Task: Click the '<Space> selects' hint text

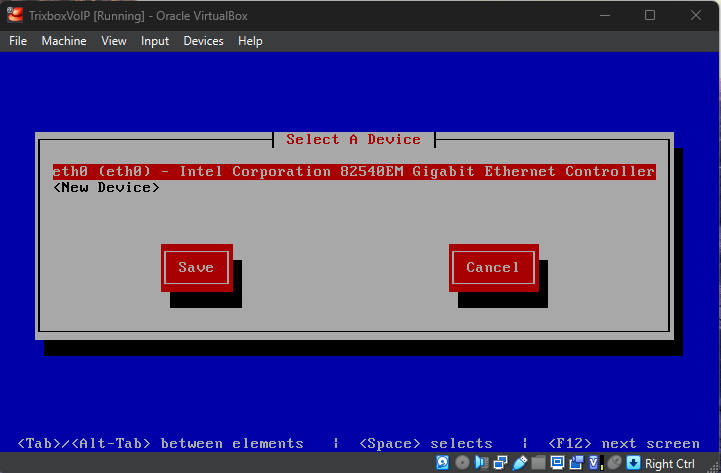Action: pos(426,444)
